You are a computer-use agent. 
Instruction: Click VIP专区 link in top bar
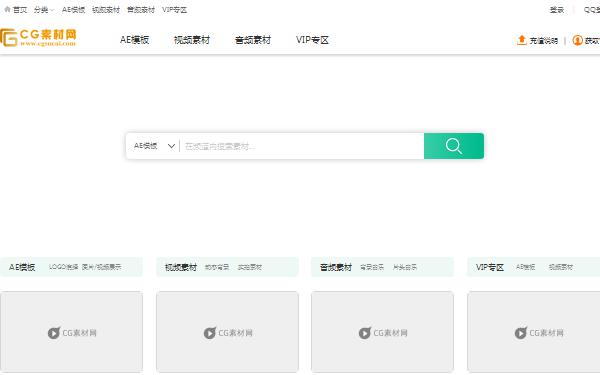click(x=174, y=10)
